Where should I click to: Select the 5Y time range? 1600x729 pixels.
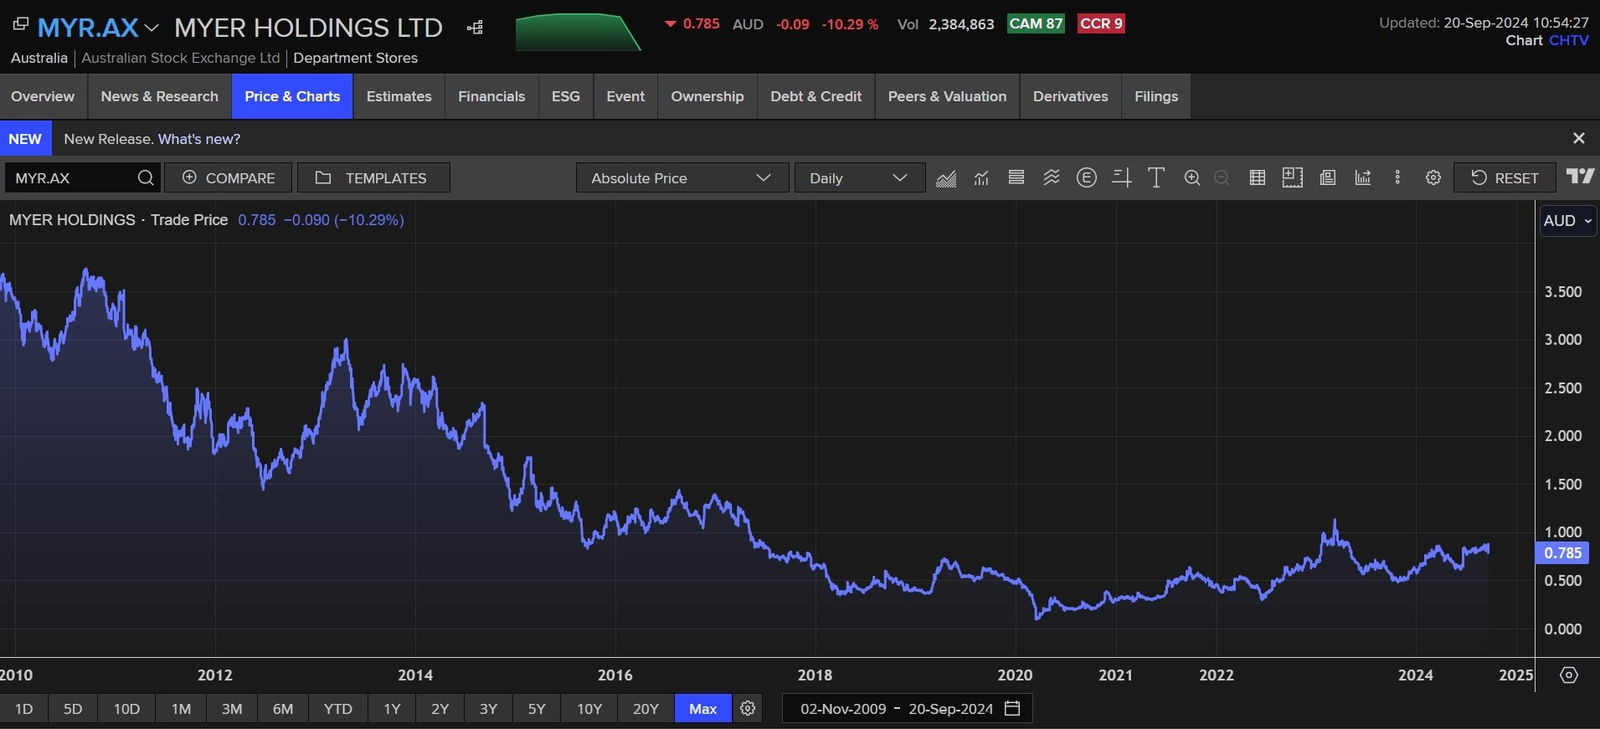pyautogui.click(x=537, y=708)
